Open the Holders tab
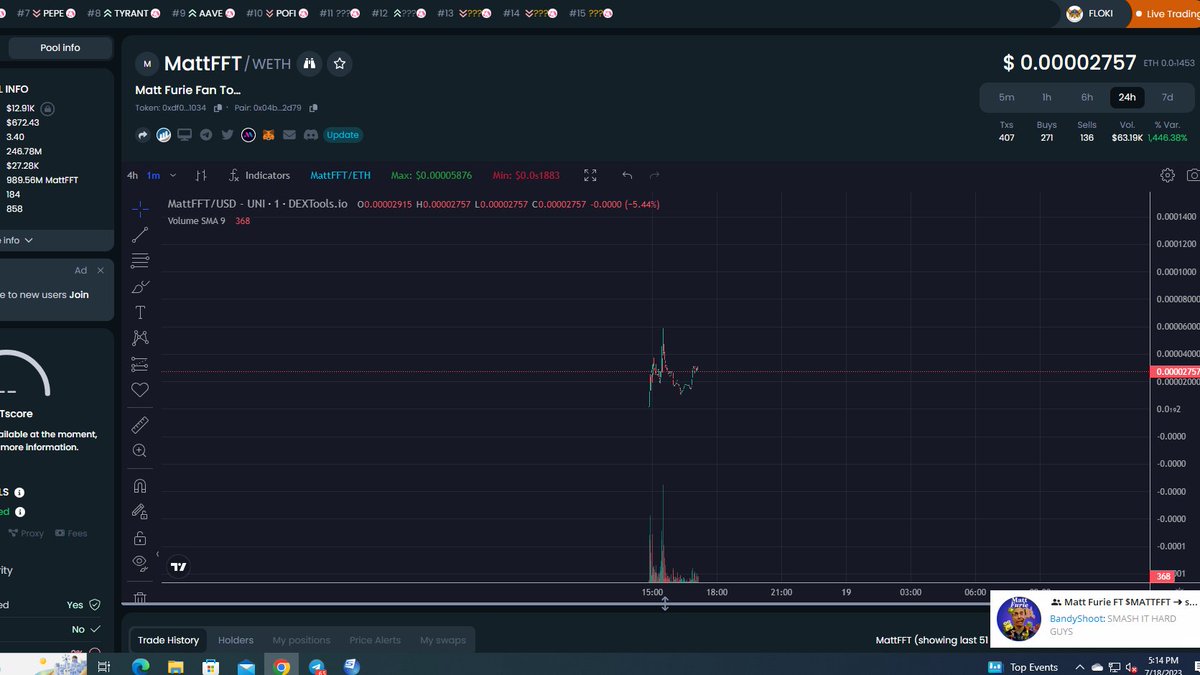 pyautogui.click(x=236, y=640)
